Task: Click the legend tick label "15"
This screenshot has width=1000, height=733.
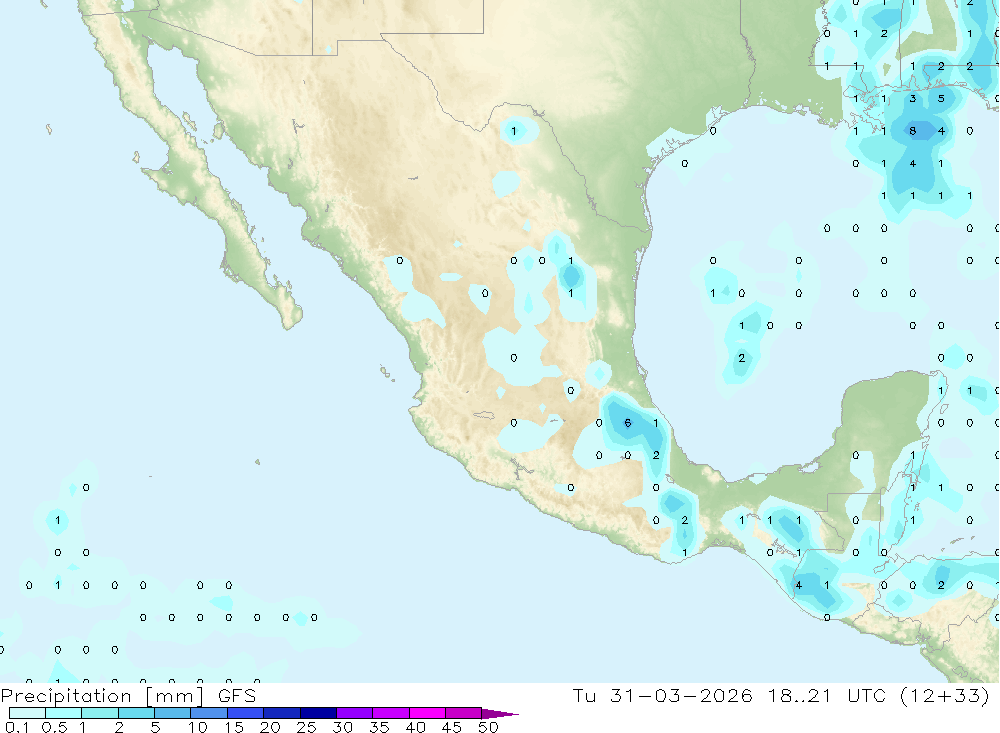Action: pyautogui.click(x=234, y=727)
